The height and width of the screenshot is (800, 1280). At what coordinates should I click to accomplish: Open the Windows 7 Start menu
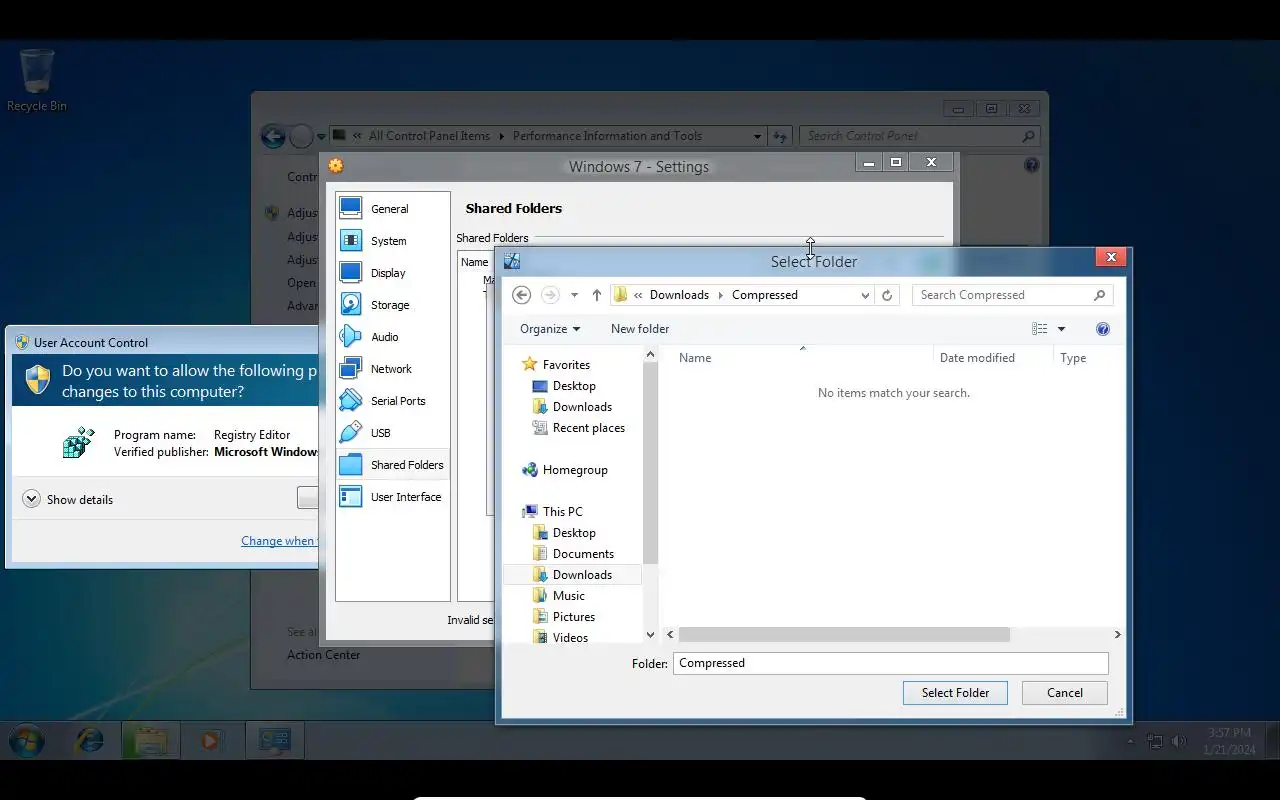pyautogui.click(x=28, y=741)
